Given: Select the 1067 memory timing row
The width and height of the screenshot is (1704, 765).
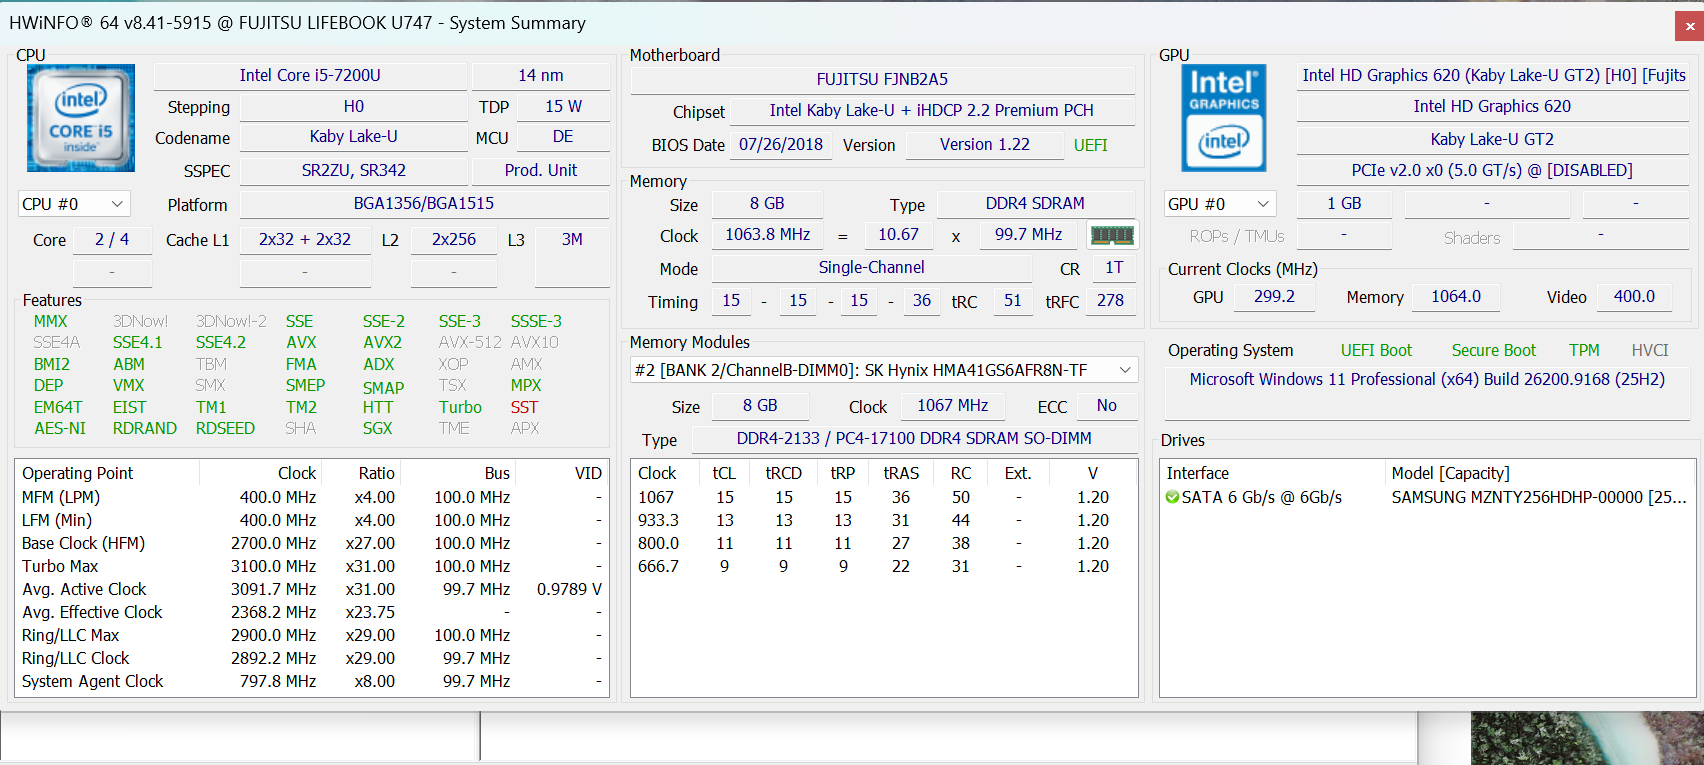Looking at the screenshot, I should pos(884,497).
